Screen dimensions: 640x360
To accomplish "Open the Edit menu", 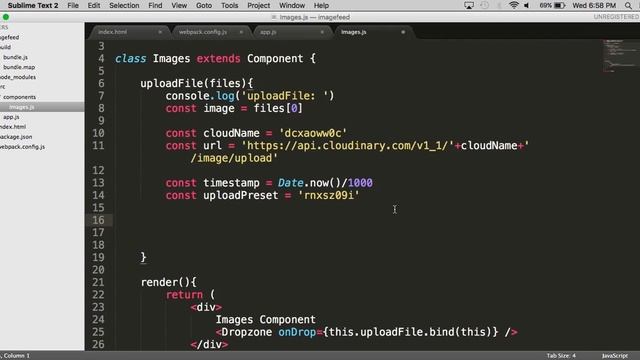I will tap(93, 5).
